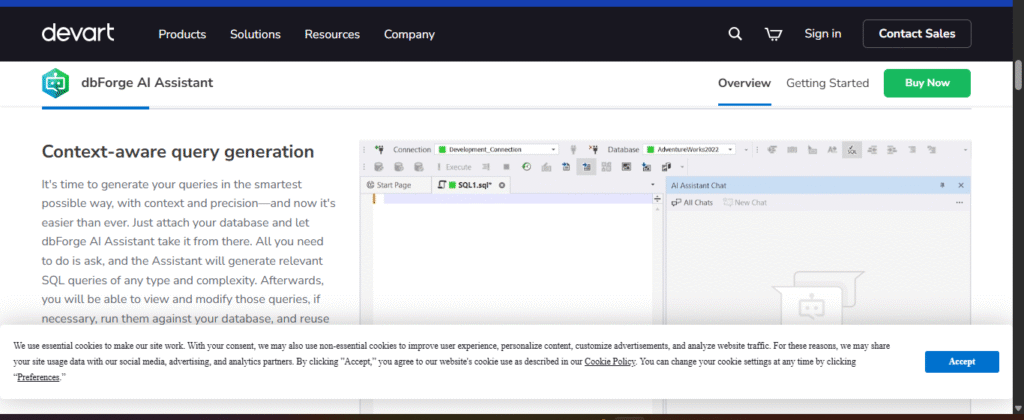Click New Chat in the AI Assistant panel
Screen dimensions: 1024x420
click(745, 202)
